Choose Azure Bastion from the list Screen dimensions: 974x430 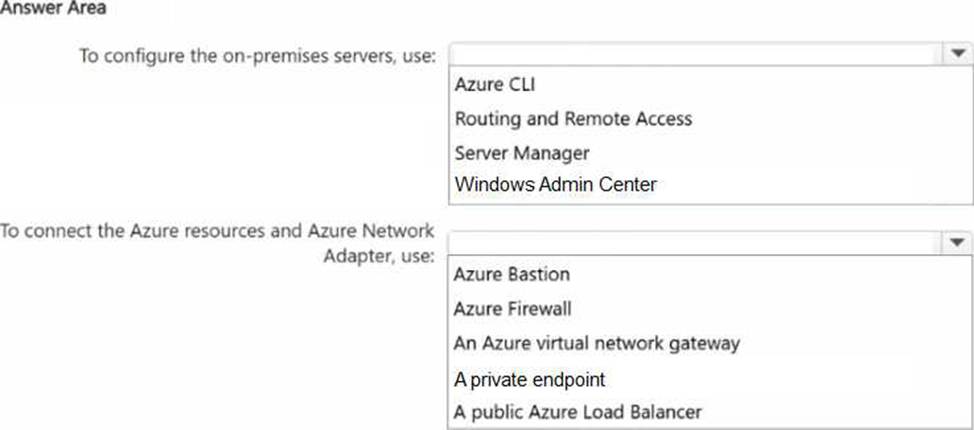pos(511,275)
